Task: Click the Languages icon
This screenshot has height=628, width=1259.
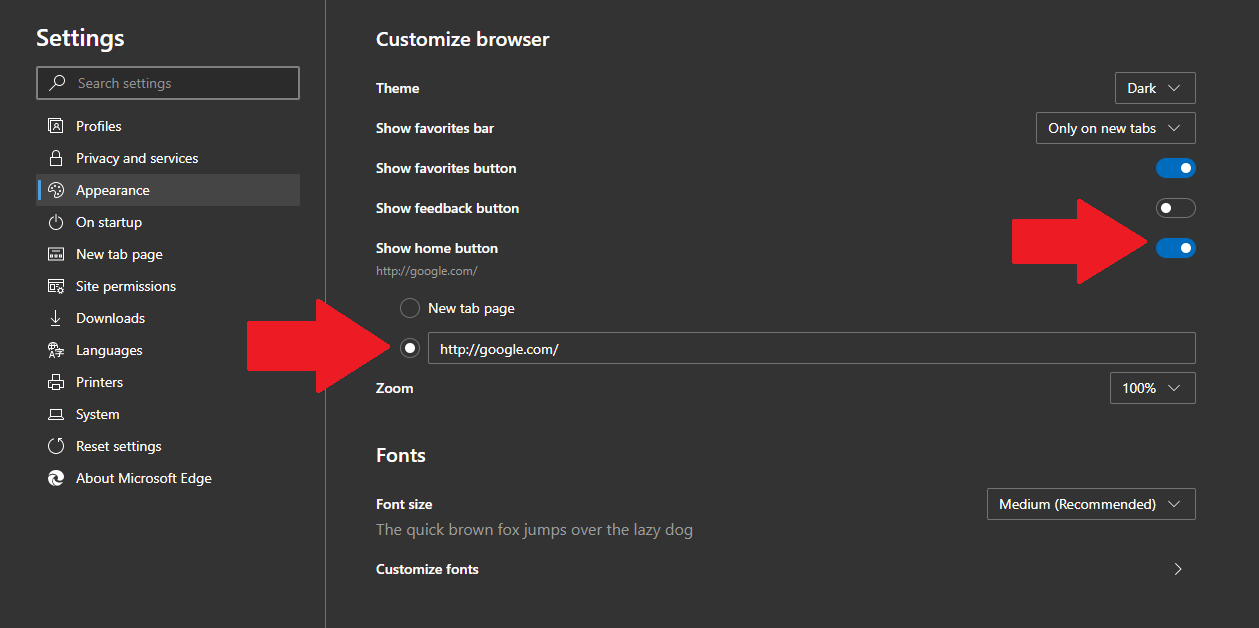Action: [x=56, y=350]
